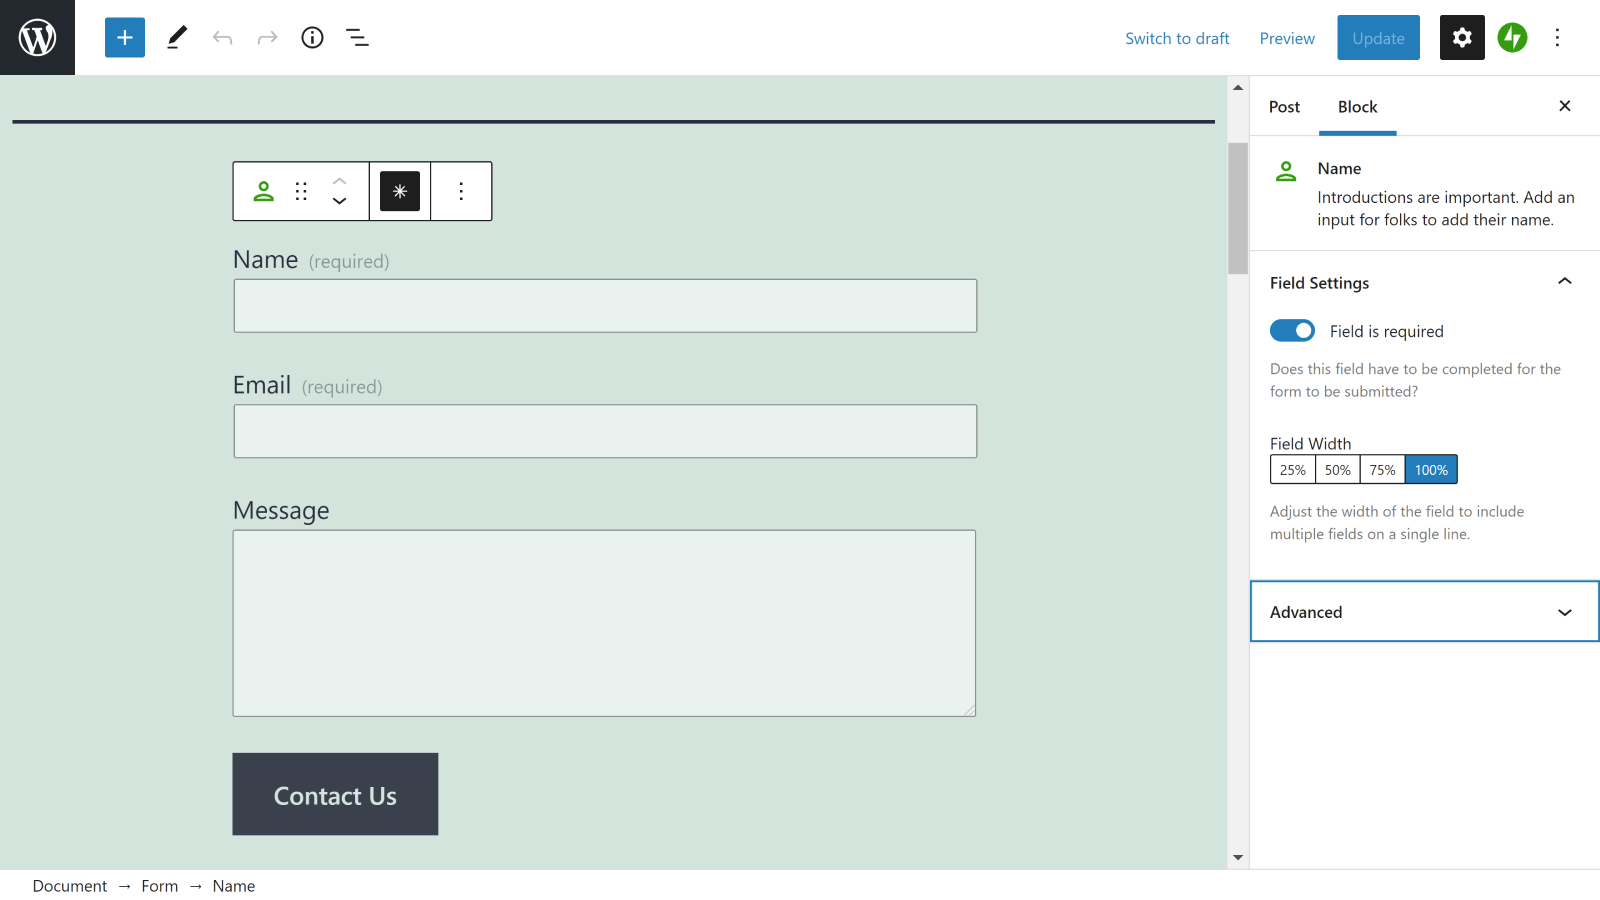Switch to the Post tab
This screenshot has width=1600, height=900.
[x=1284, y=107]
